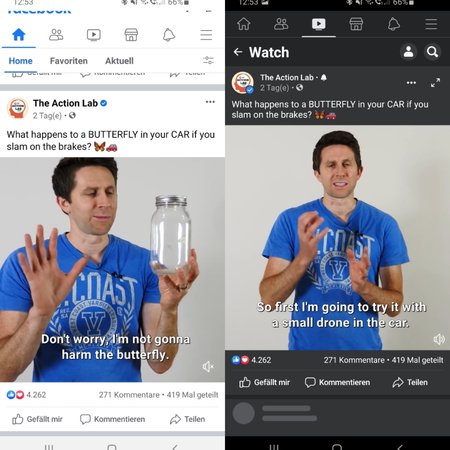Open three-dot options on light-mode Action Lab post
This screenshot has height=450, width=450.
[210, 102]
